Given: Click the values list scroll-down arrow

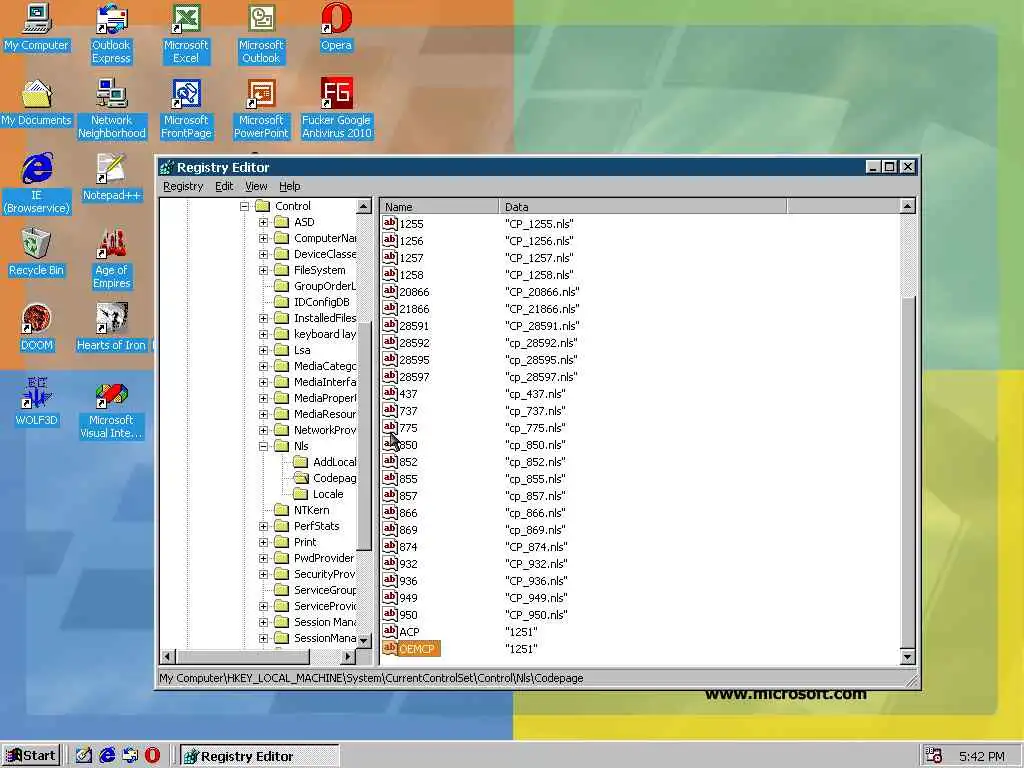Looking at the screenshot, I should pyautogui.click(x=907, y=657).
